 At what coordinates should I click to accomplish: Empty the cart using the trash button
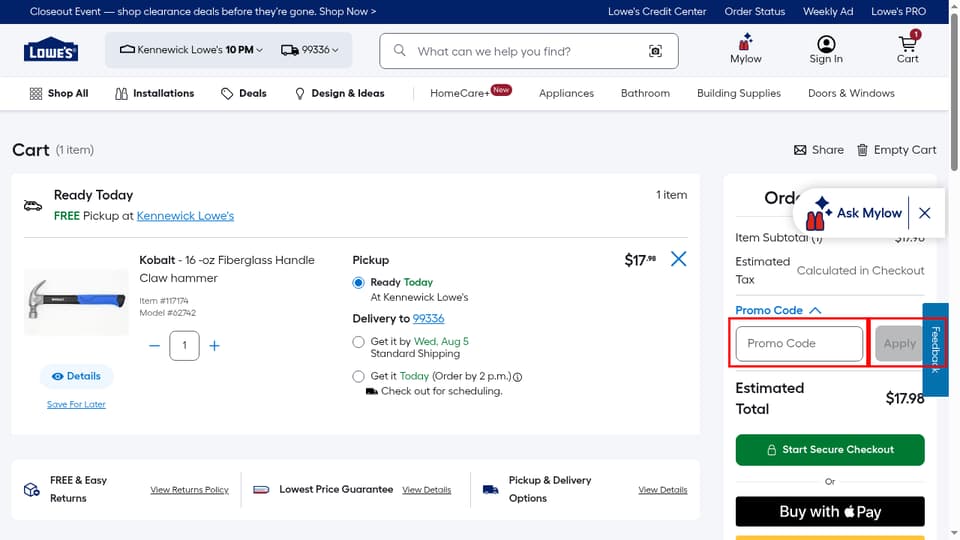tap(896, 150)
